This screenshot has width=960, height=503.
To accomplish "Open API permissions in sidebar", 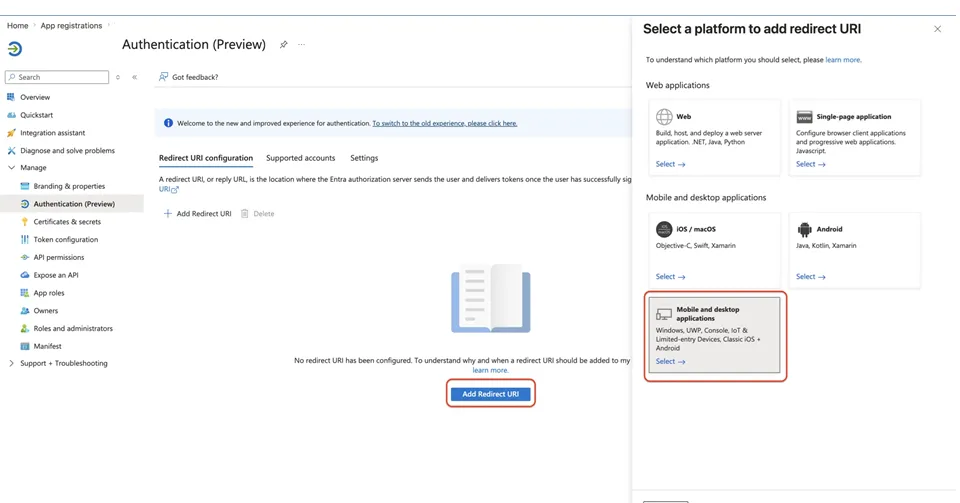I will pyautogui.click(x=59, y=257).
